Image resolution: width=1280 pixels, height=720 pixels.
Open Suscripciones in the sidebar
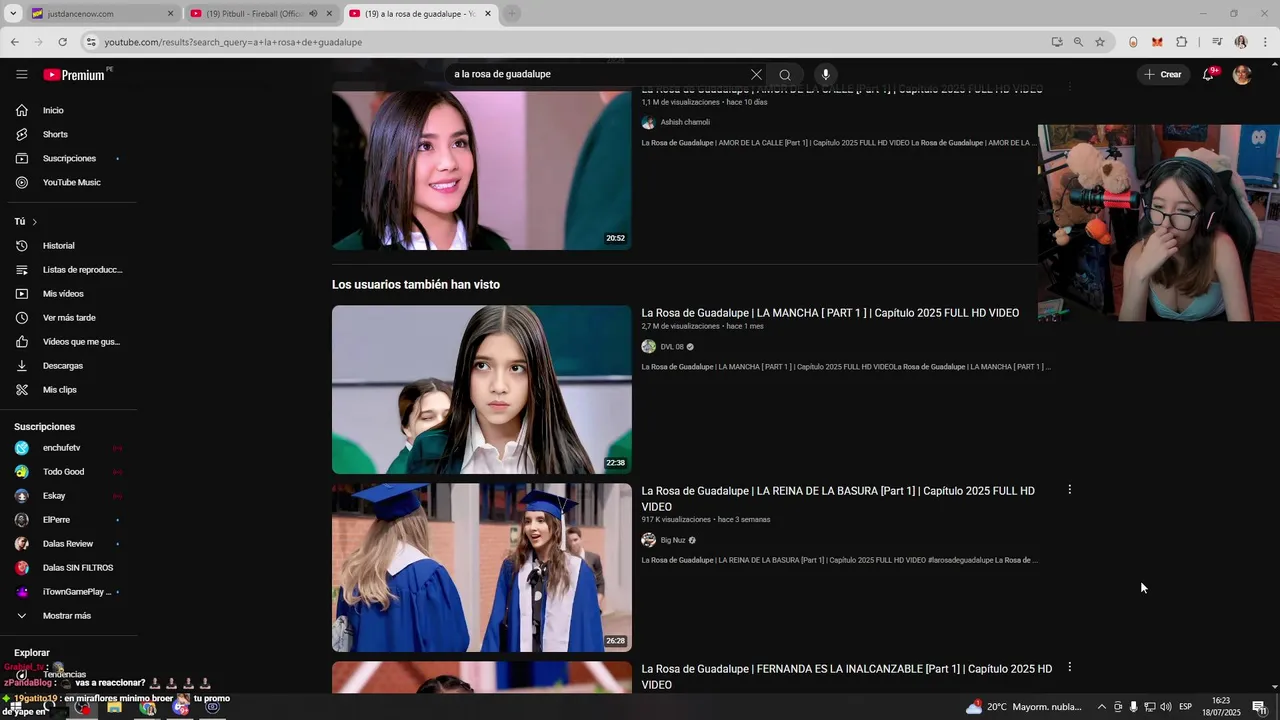[x=69, y=158]
